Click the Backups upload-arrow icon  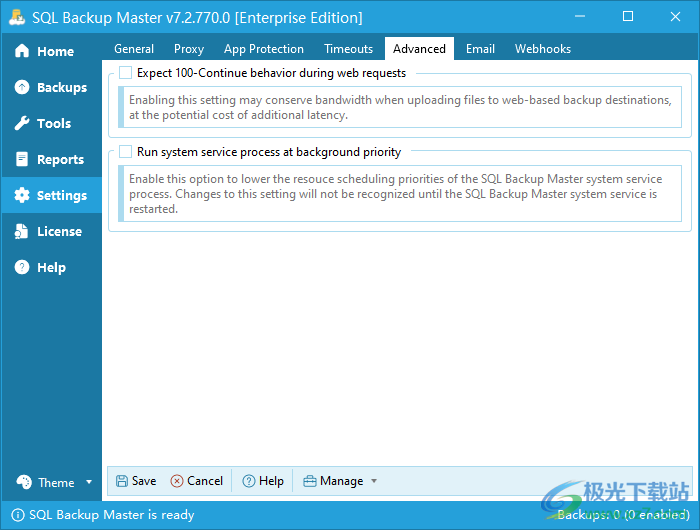tap(21, 87)
